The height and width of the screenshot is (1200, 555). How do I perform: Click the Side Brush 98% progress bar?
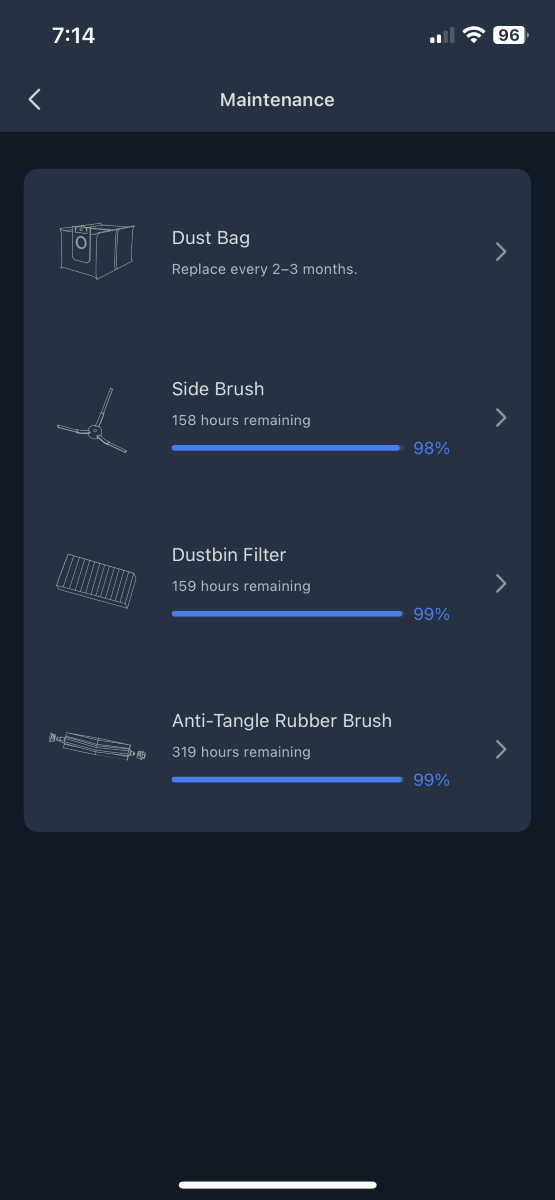coord(287,448)
